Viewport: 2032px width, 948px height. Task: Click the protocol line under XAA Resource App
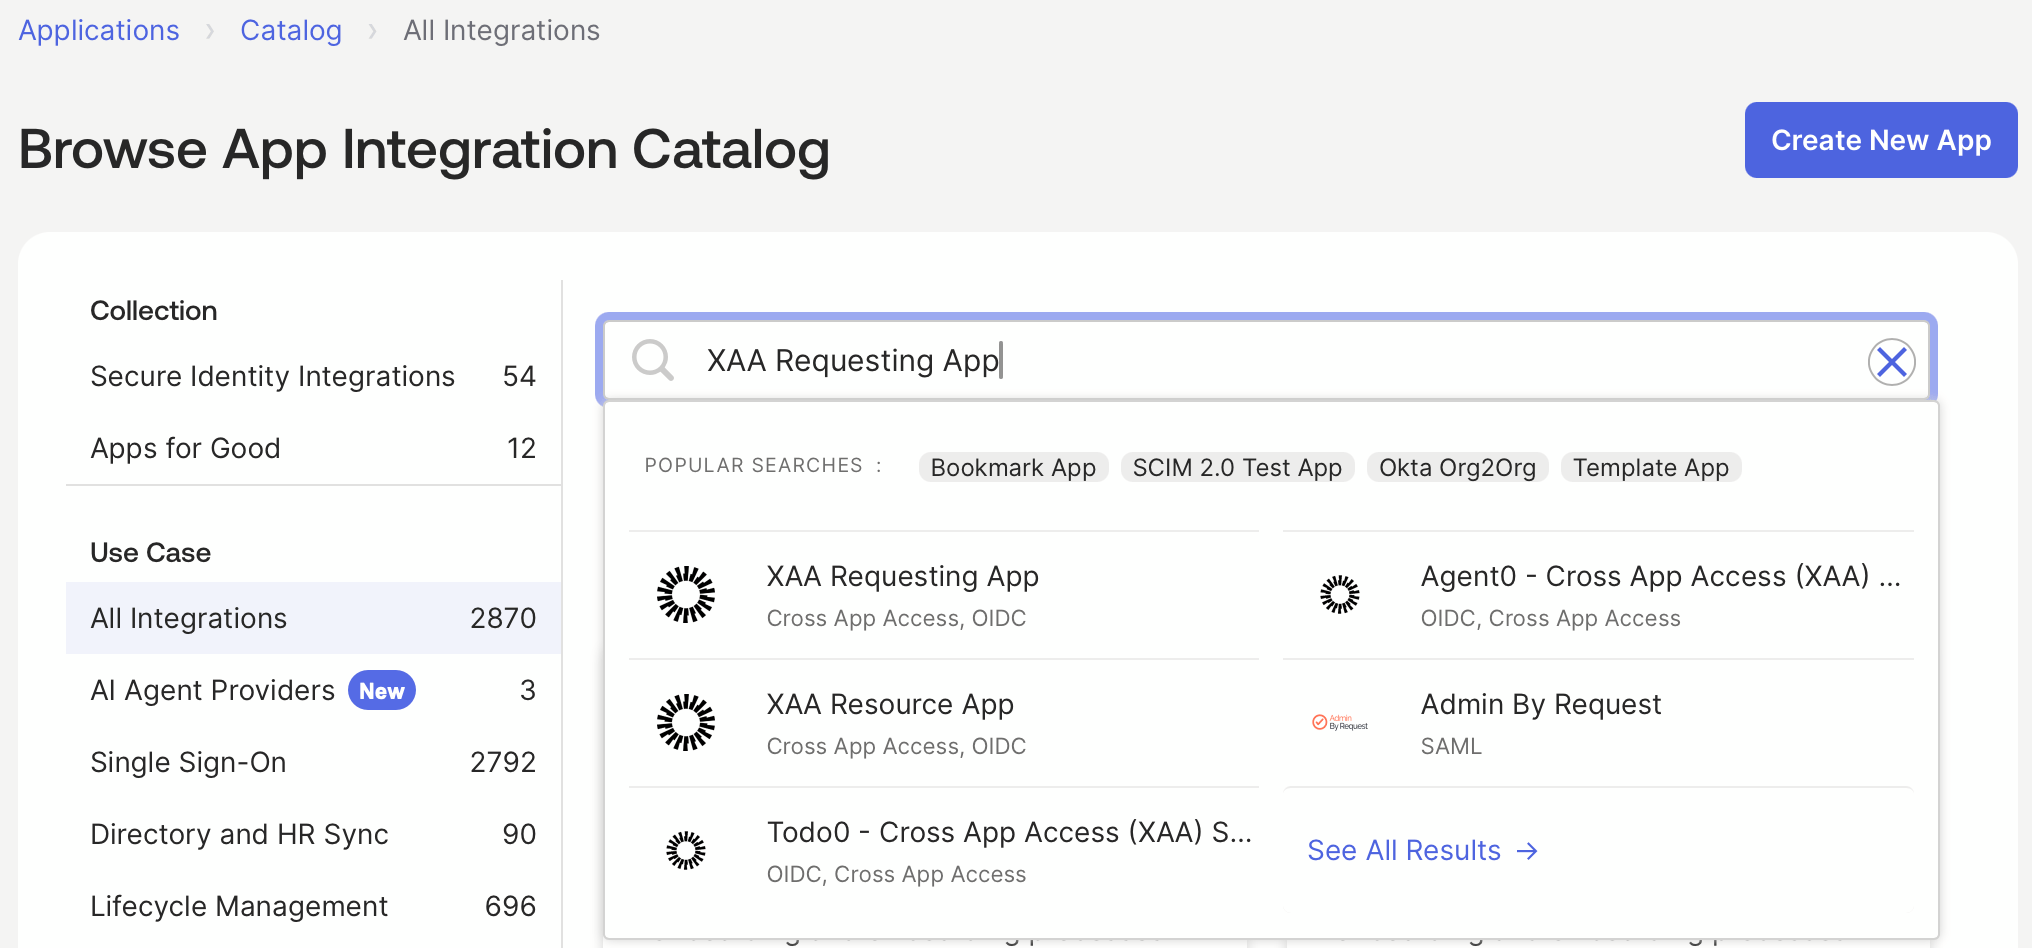pos(896,747)
